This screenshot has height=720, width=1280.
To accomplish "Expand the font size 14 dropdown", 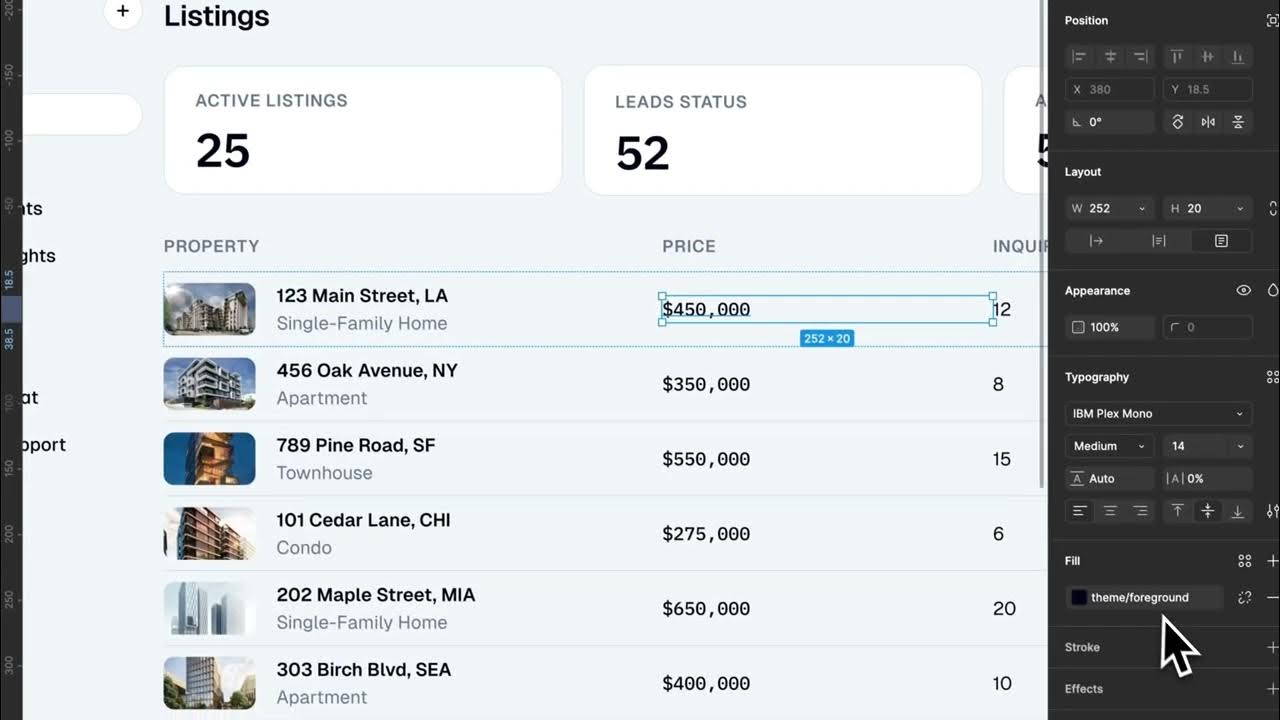I will [x=1207, y=446].
